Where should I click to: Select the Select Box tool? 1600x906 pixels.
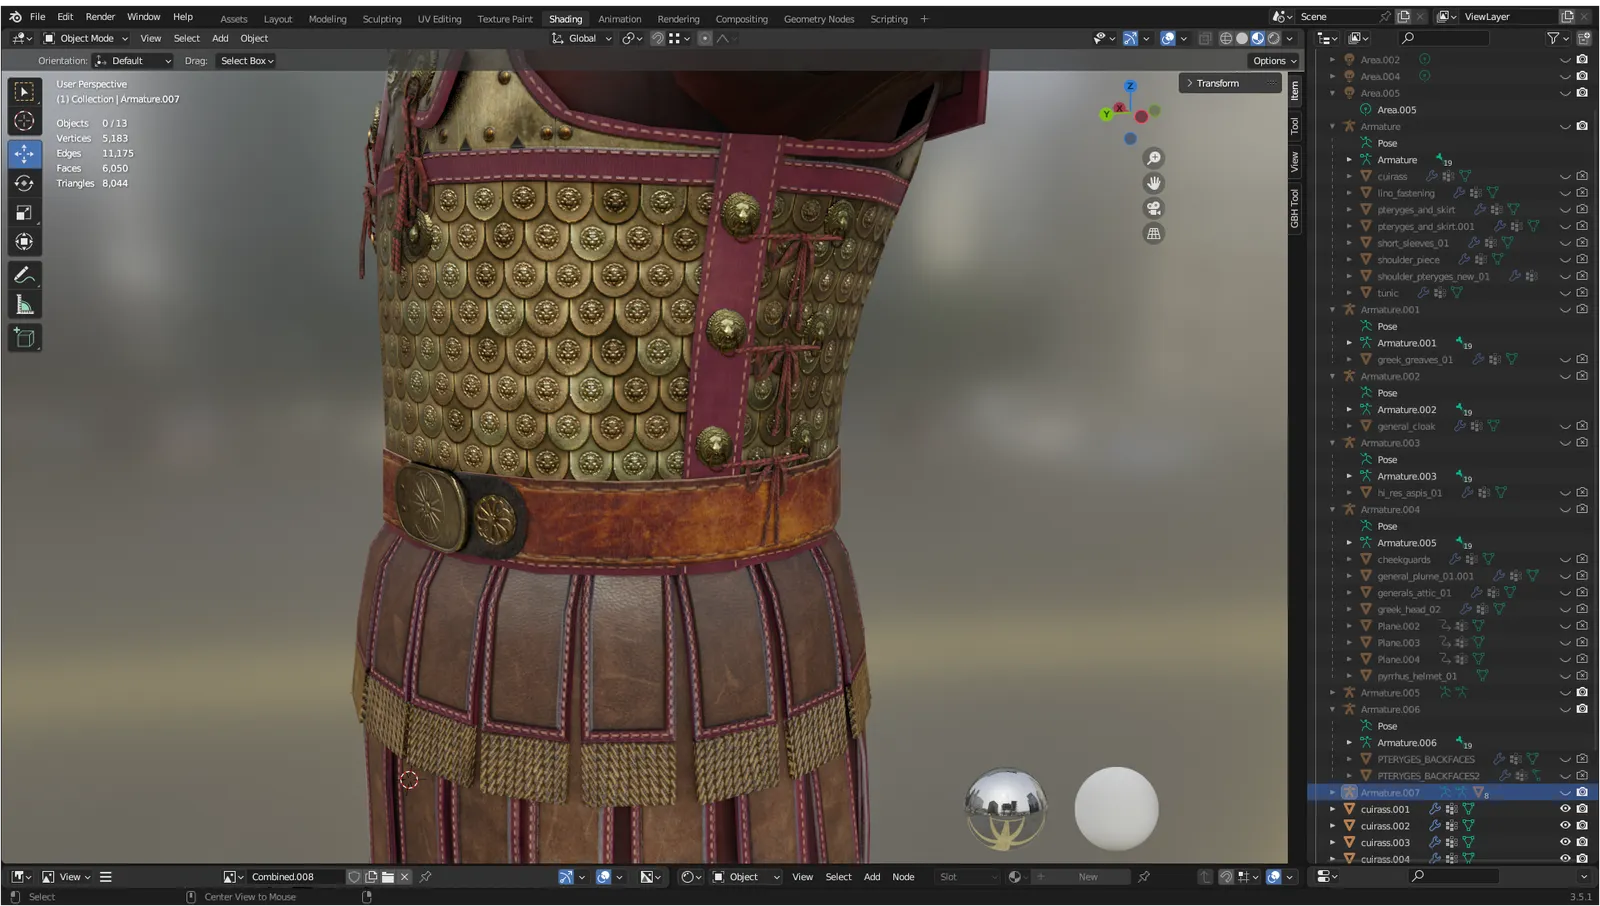24,92
